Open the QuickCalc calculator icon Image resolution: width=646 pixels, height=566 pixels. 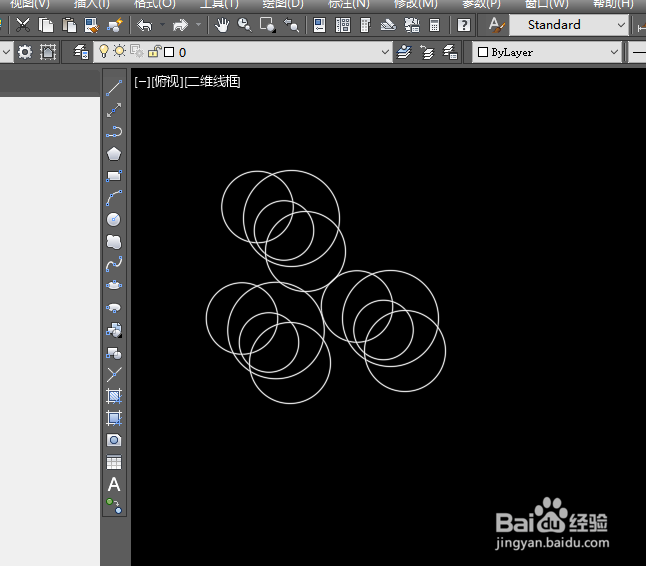pos(434,25)
